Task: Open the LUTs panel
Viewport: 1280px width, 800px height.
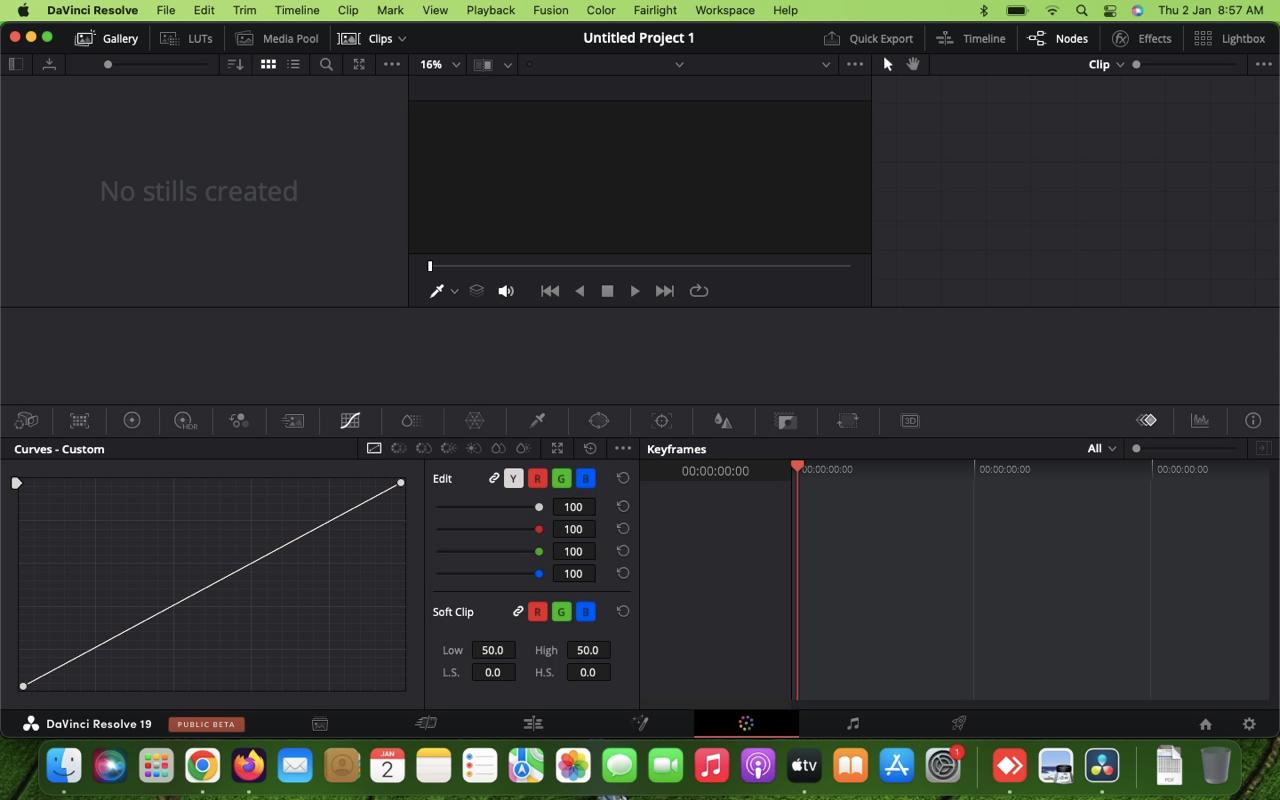Action: pyautogui.click(x=186, y=39)
